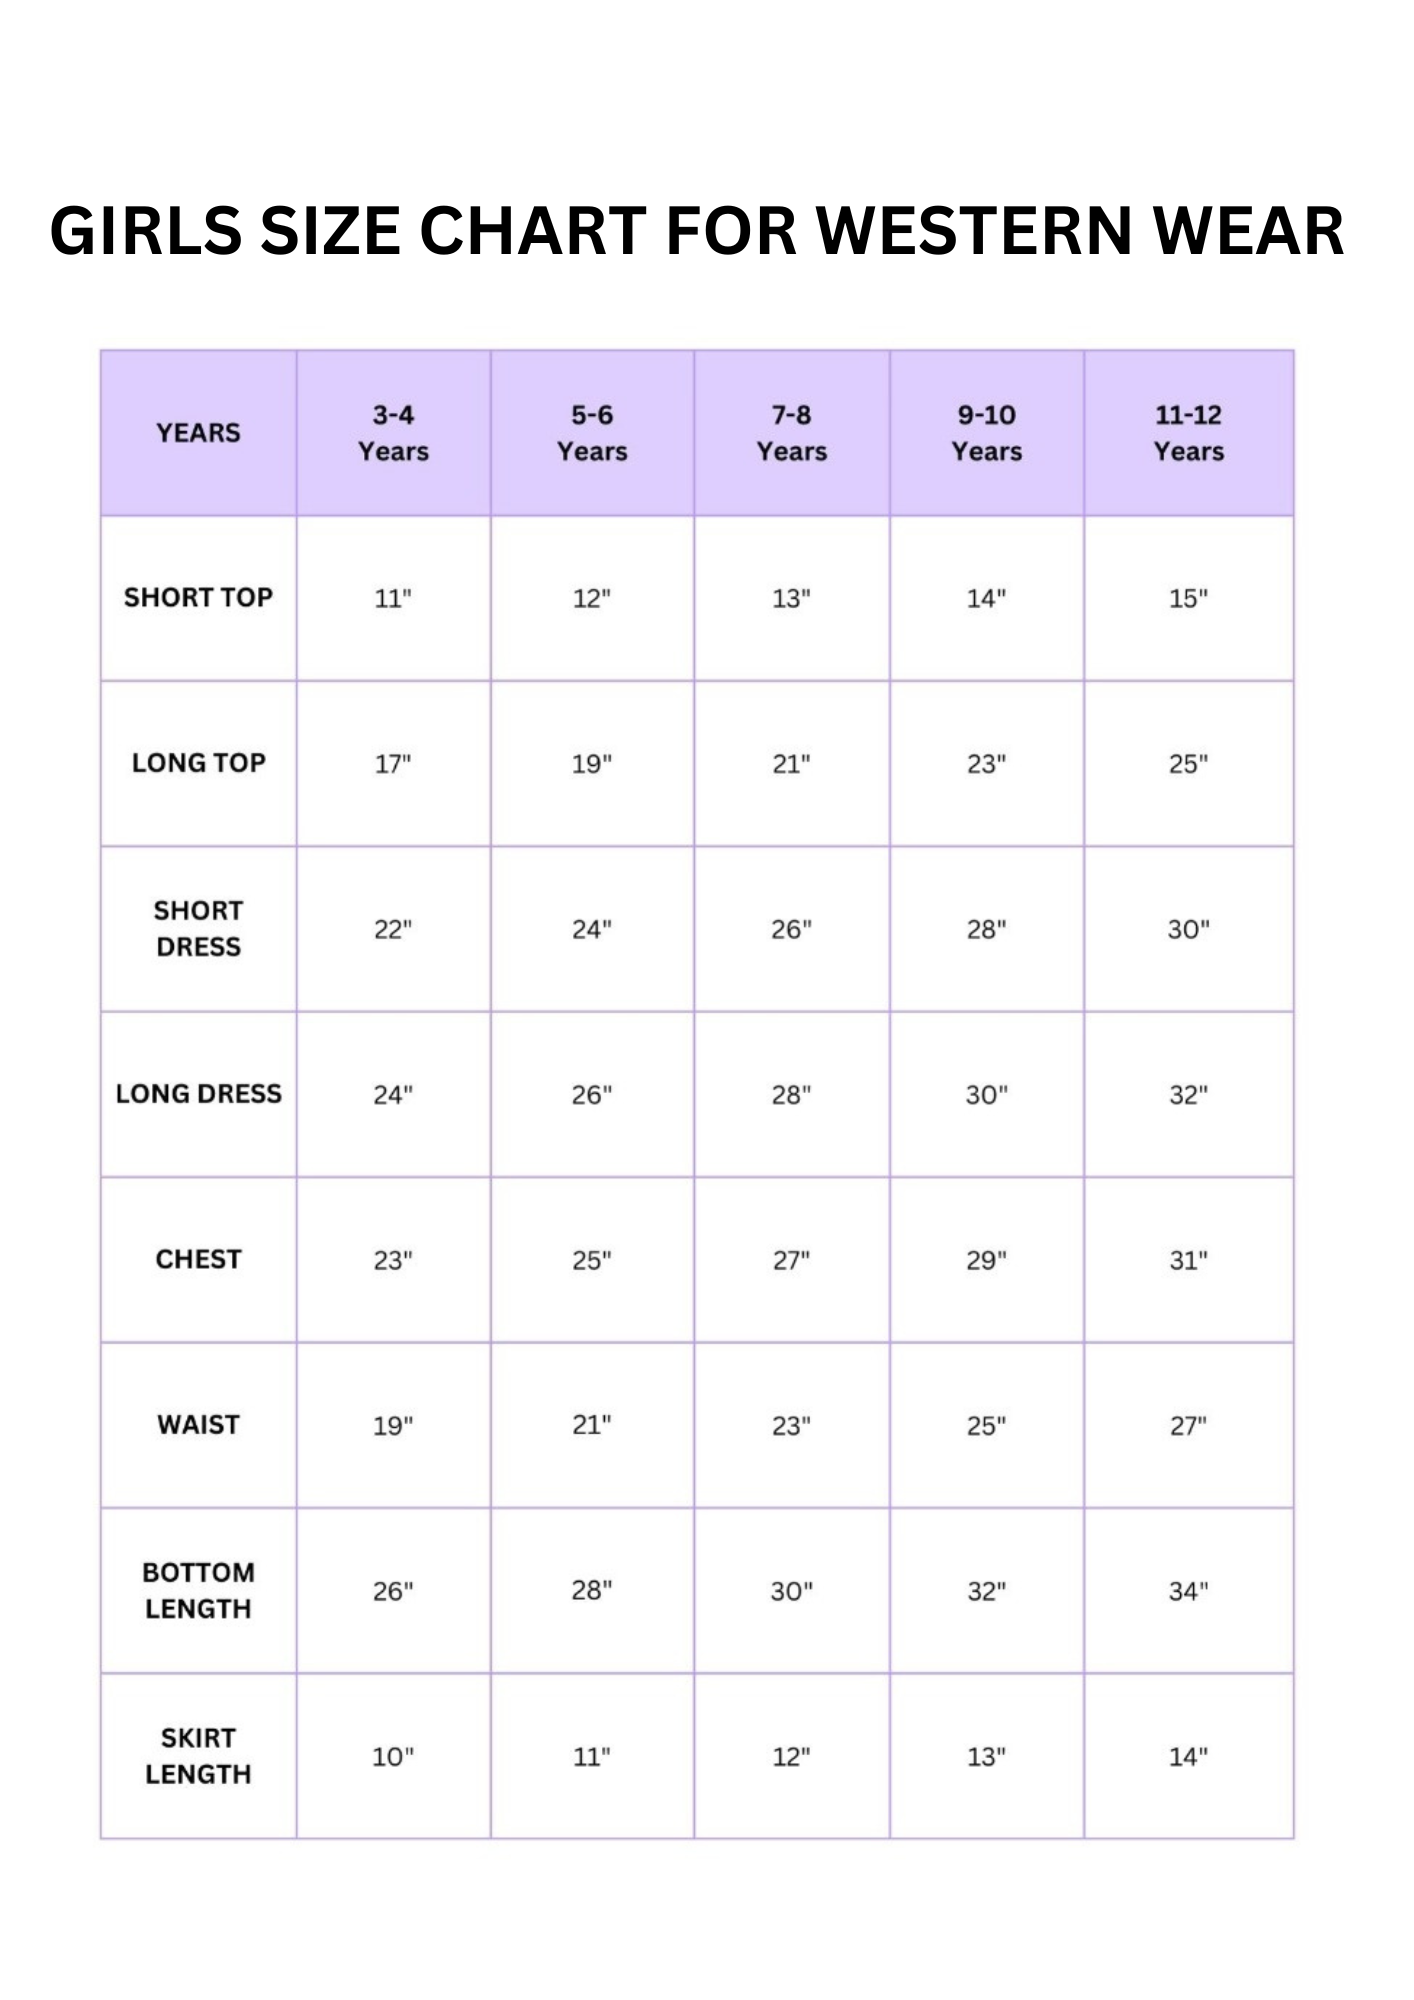Click the LONG TOP row label
Screen dimensions: 1414x2000
(198, 763)
